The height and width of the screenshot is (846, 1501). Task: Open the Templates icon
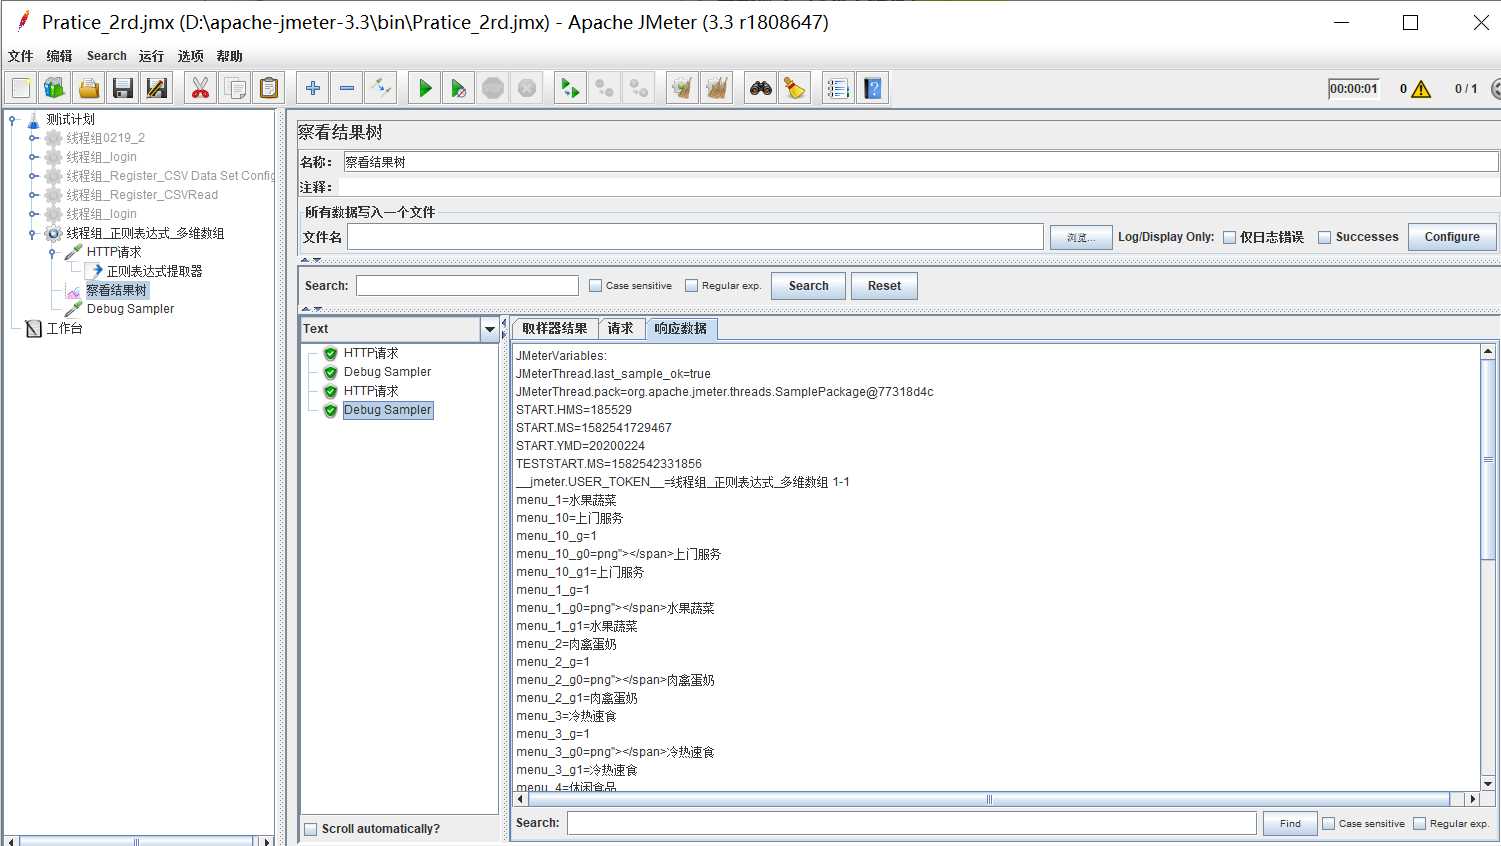pyautogui.click(x=55, y=88)
